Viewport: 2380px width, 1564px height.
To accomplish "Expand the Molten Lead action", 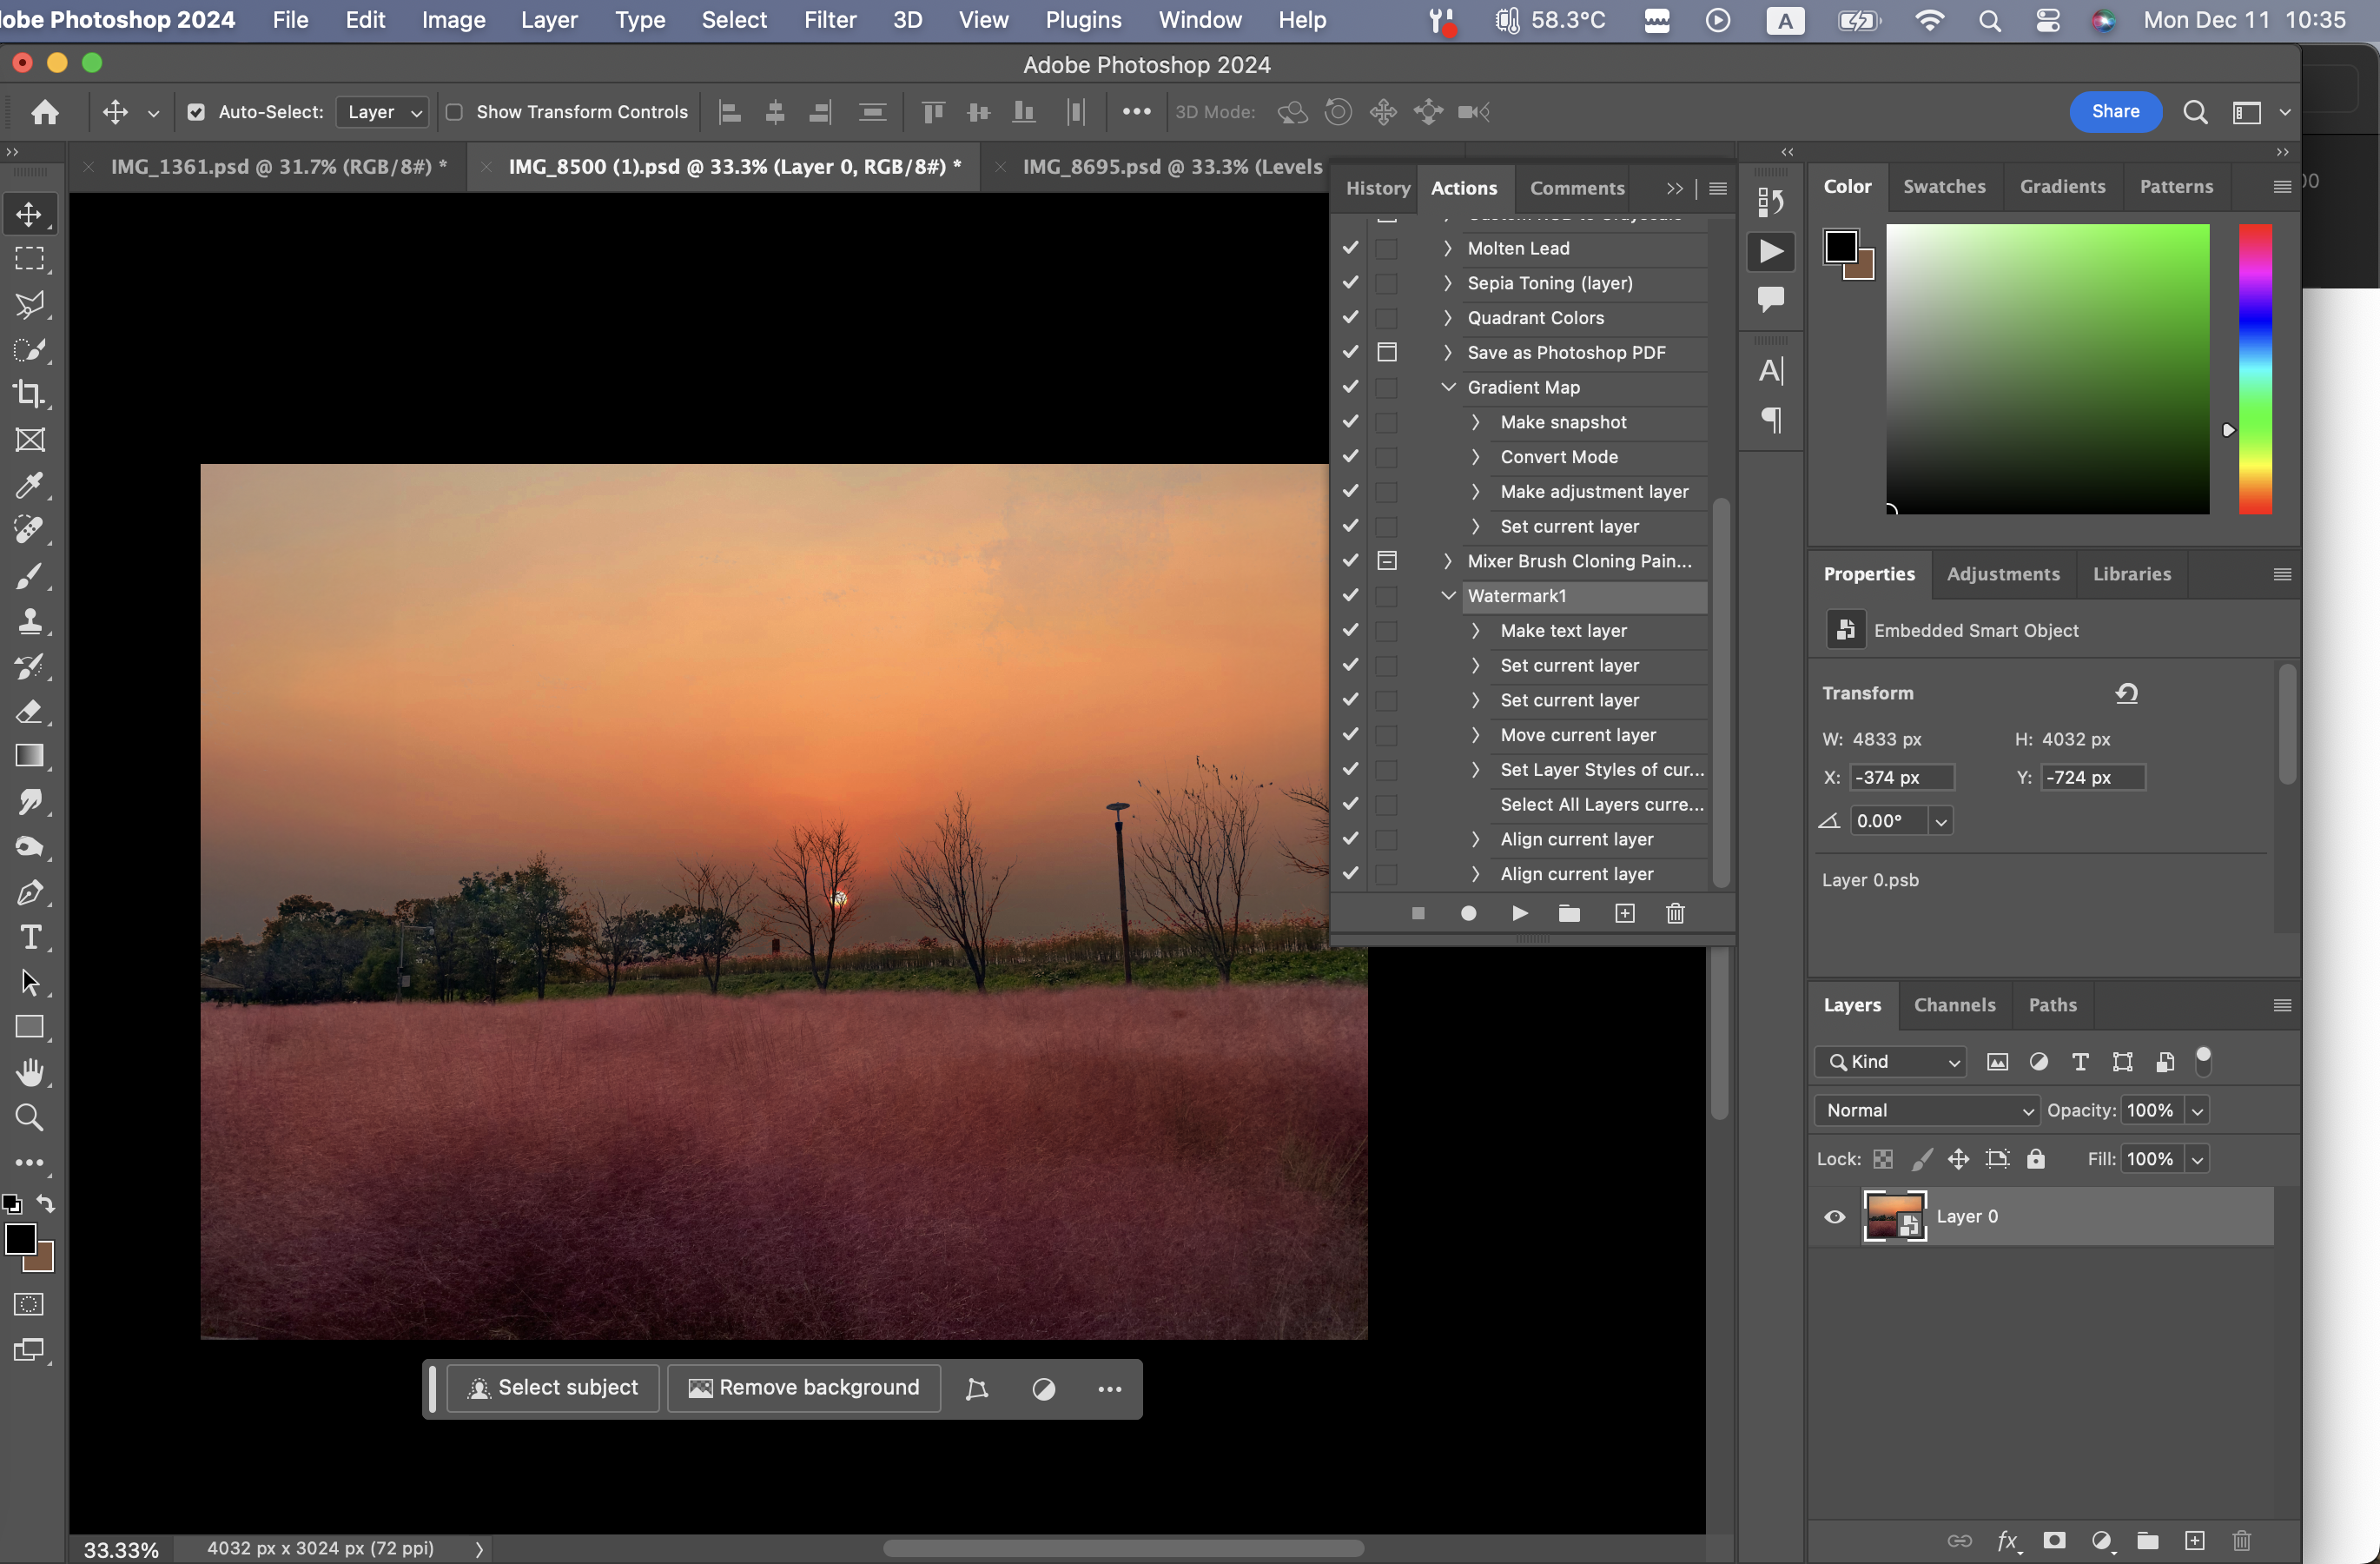I will click(x=1447, y=248).
